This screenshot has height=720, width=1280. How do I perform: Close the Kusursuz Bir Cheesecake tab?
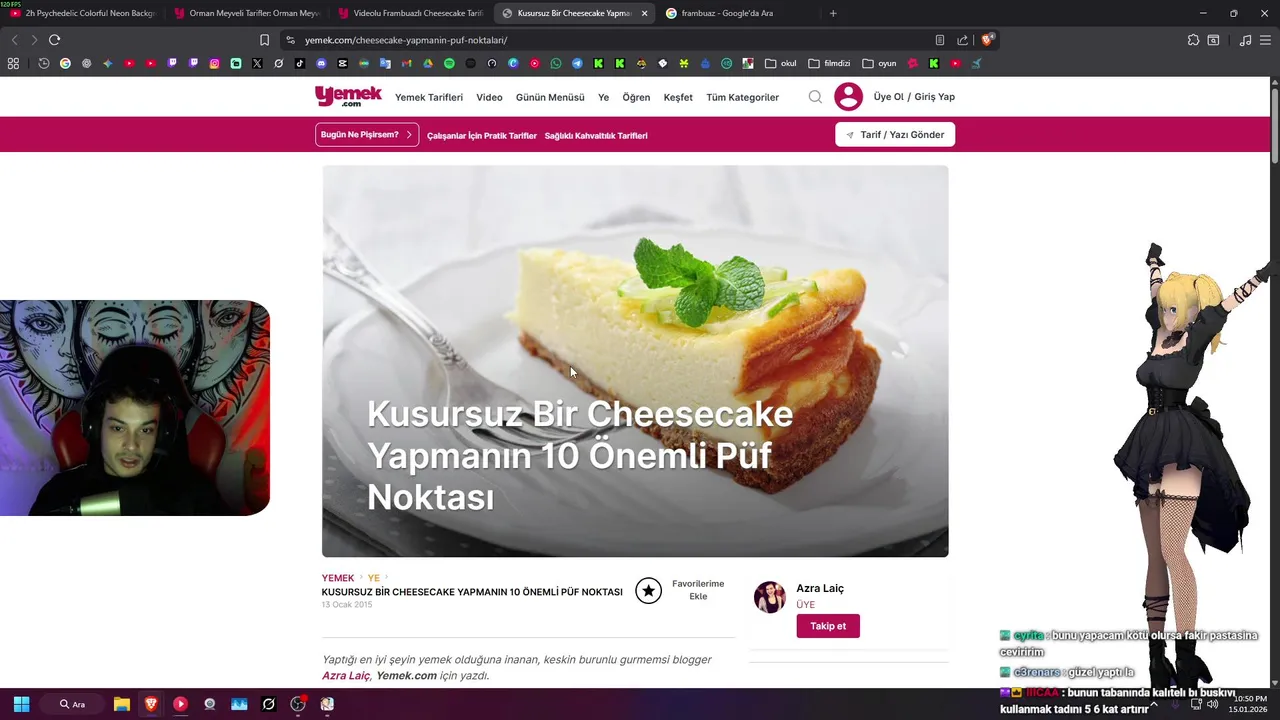point(644,13)
